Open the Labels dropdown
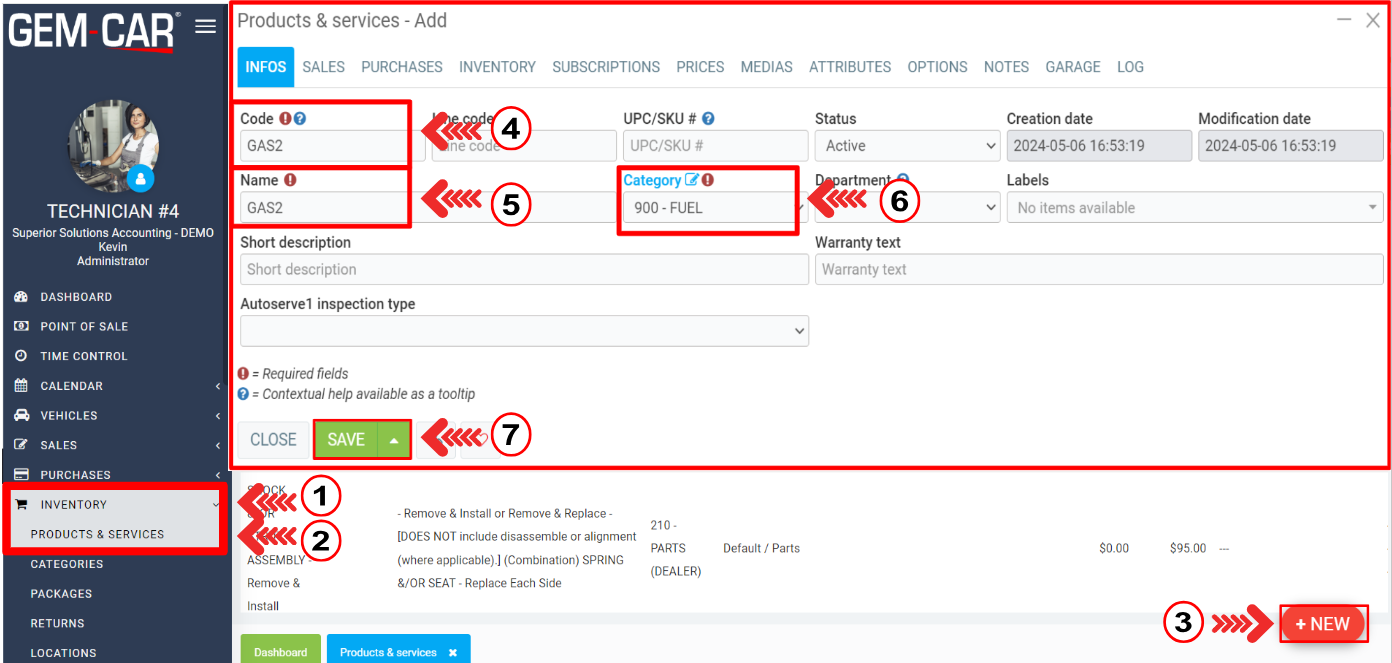The width and height of the screenshot is (1392, 663). click(1194, 208)
